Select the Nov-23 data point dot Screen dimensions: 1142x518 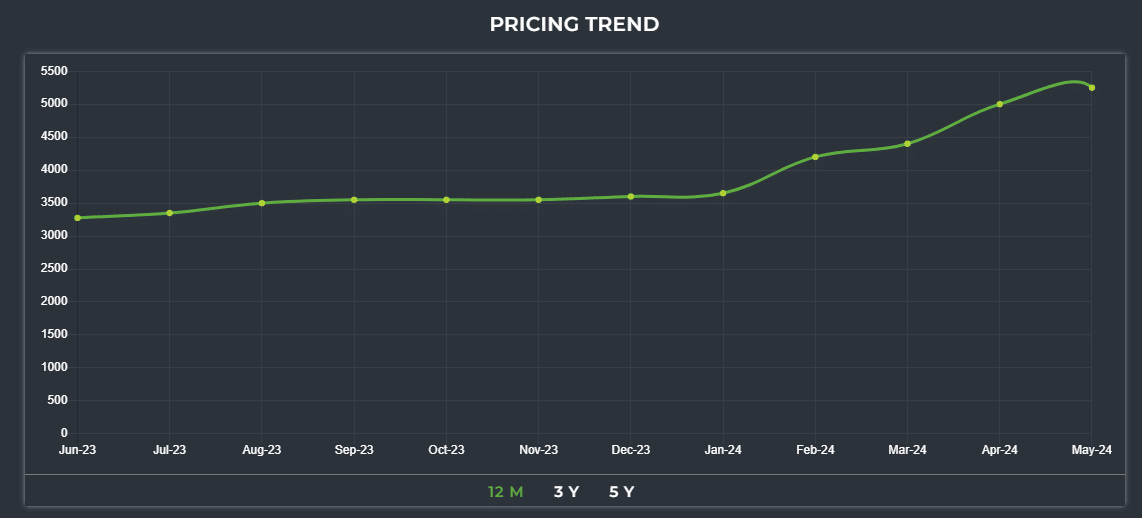[x=539, y=200]
